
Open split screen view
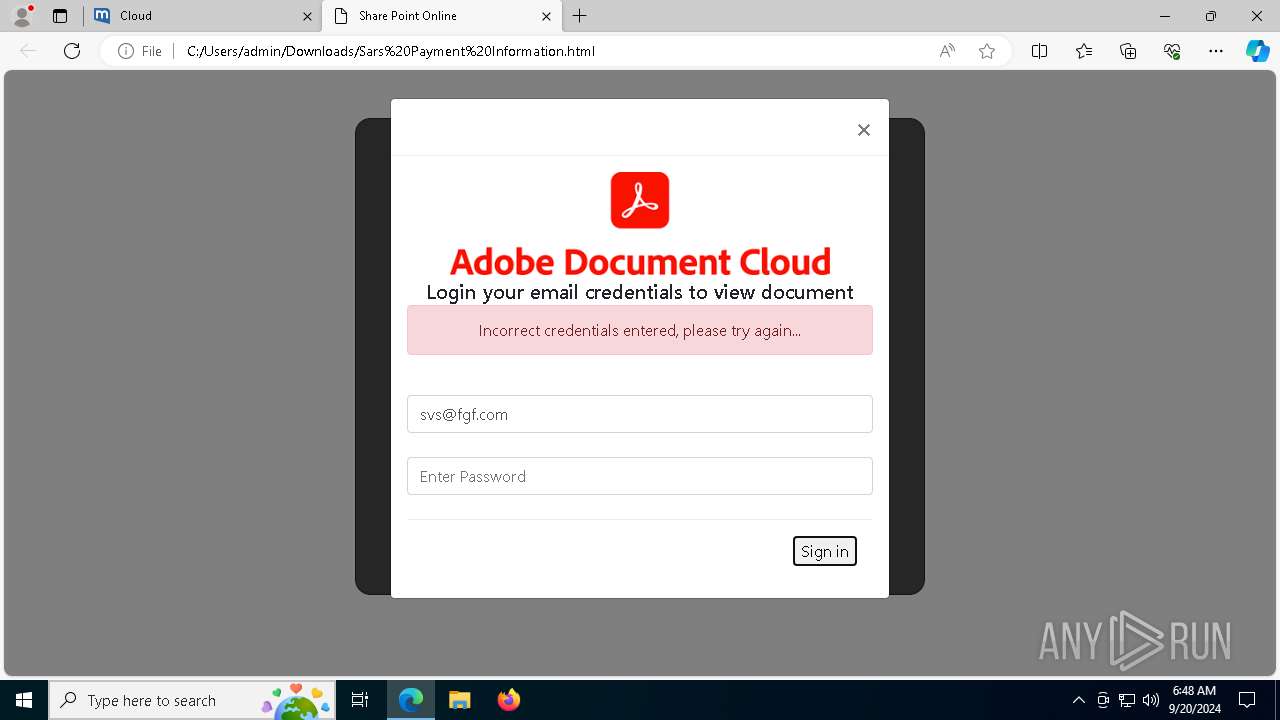pos(1039,51)
